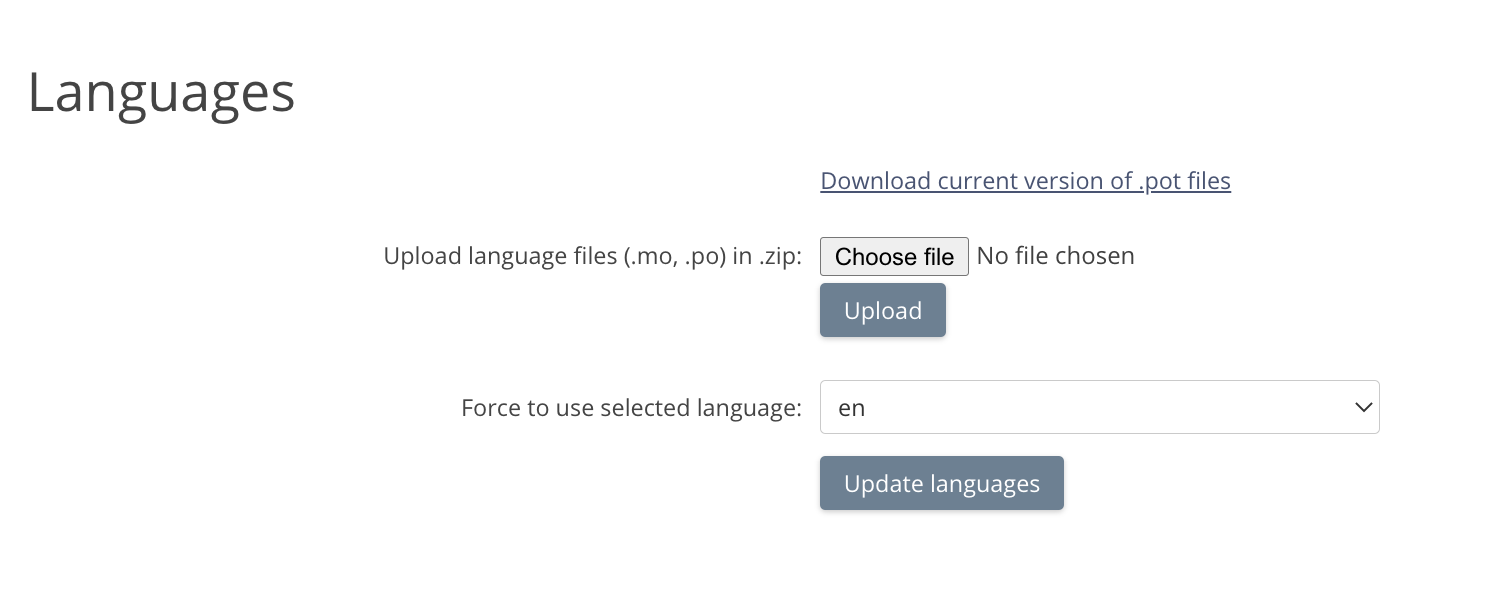Viewport: 1494px width, 596px height.
Task: Click the Languages page heading
Action: [x=161, y=93]
